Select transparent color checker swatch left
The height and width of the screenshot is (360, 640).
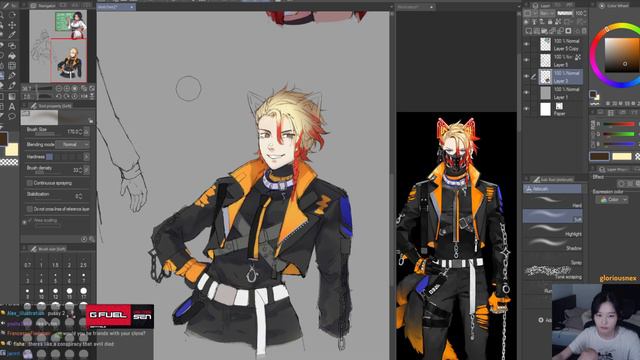[x=9, y=162]
